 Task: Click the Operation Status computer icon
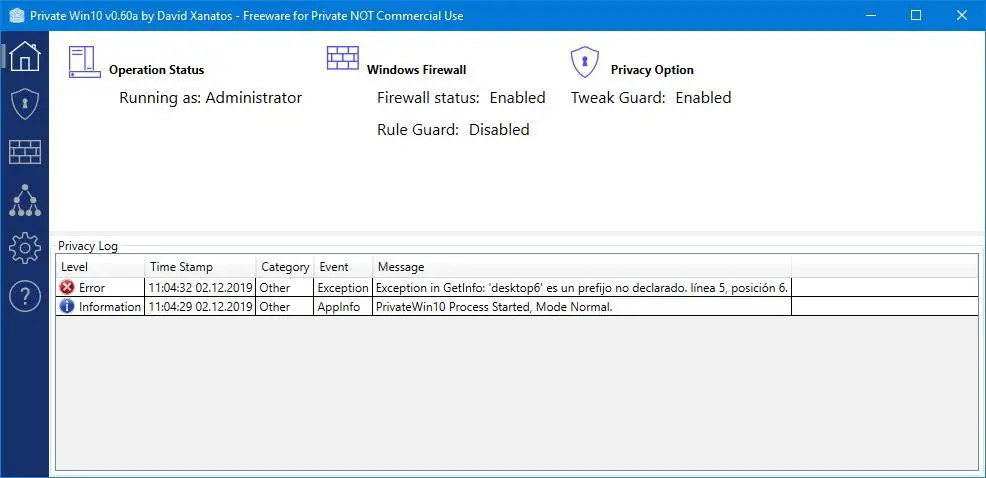point(84,62)
